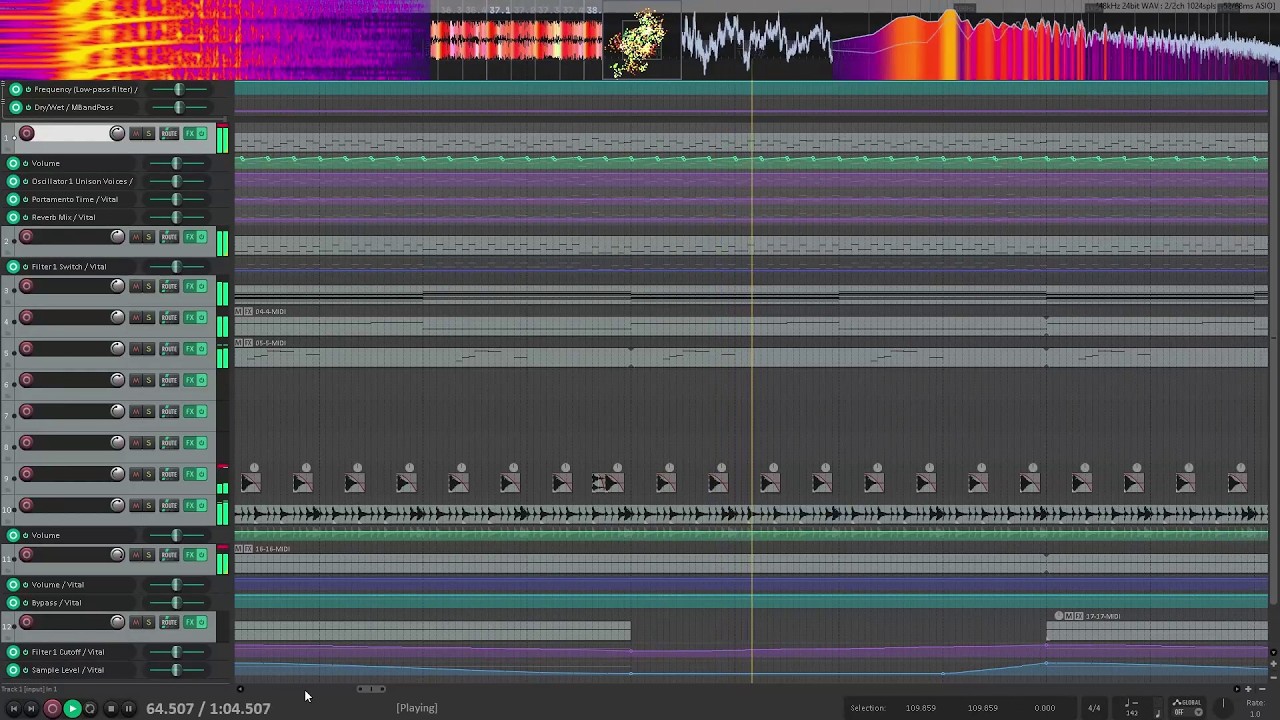The width and height of the screenshot is (1280, 720).
Task: Open the FX chain on track 10
Action: [x=189, y=505]
